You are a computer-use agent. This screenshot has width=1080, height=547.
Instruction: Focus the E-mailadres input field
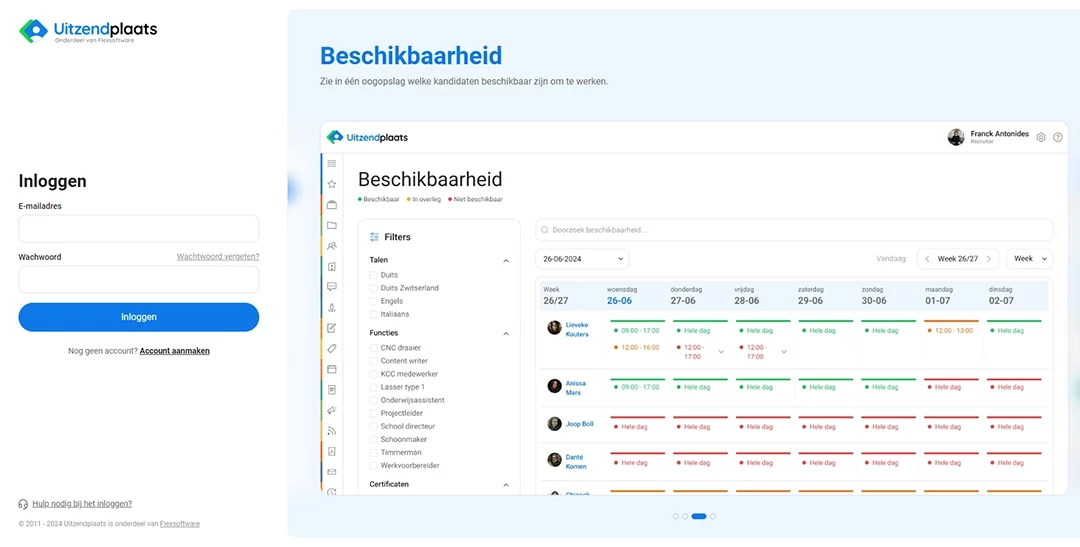click(x=139, y=229)
